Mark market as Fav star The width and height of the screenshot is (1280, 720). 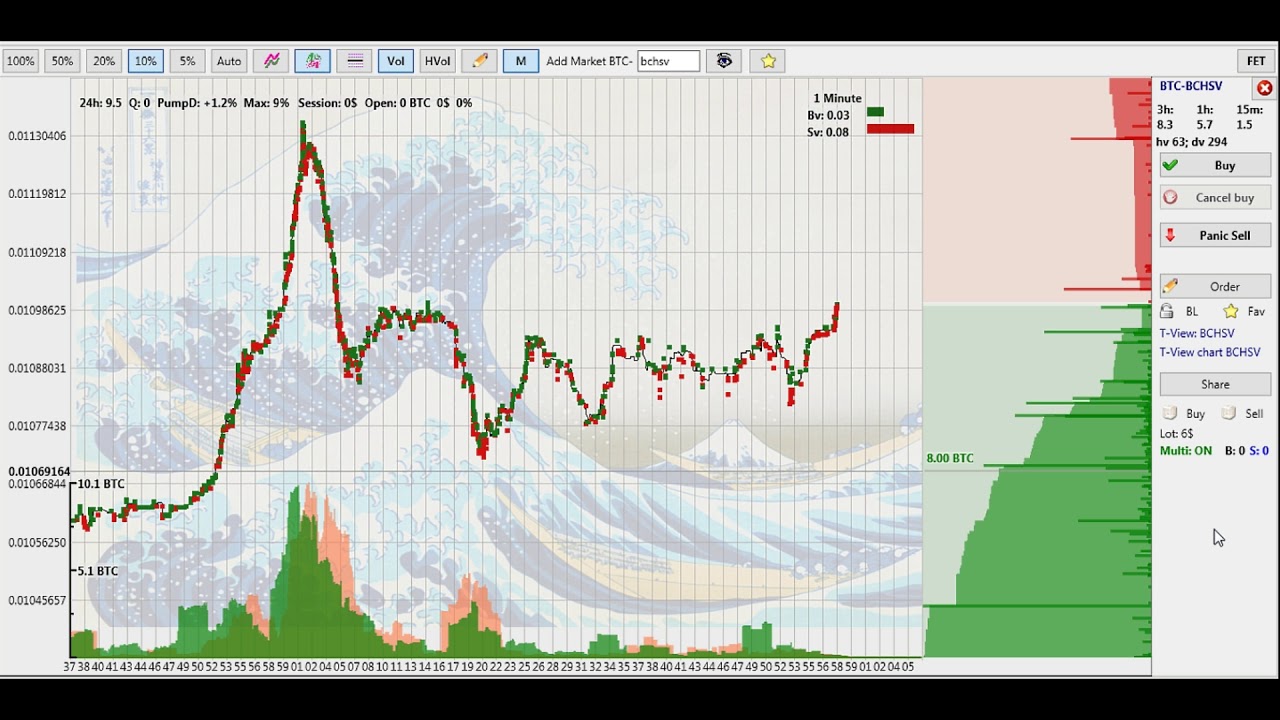1231,311
